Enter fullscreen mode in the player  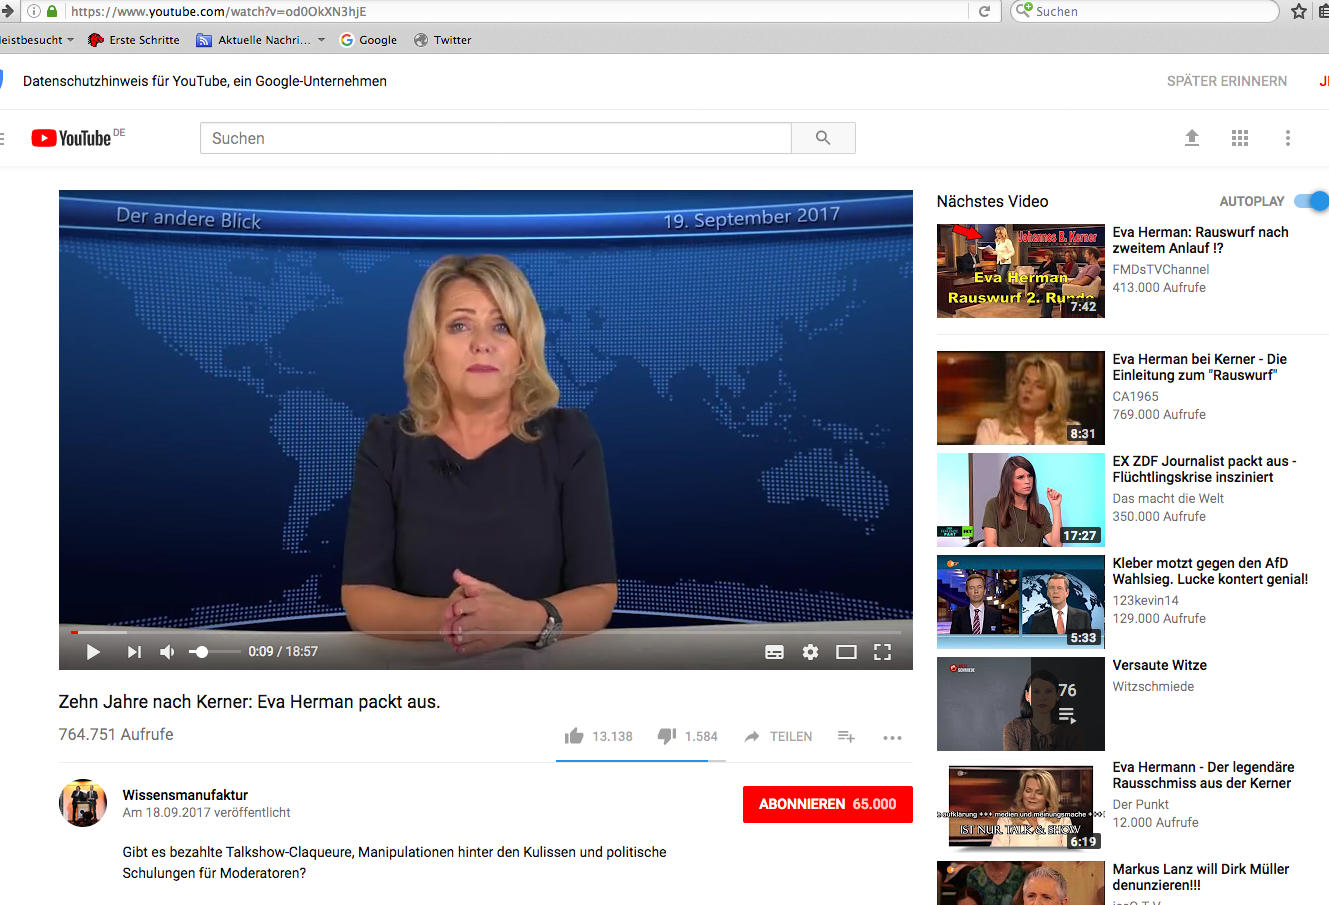pyautogui.click(x=882, y=652)
